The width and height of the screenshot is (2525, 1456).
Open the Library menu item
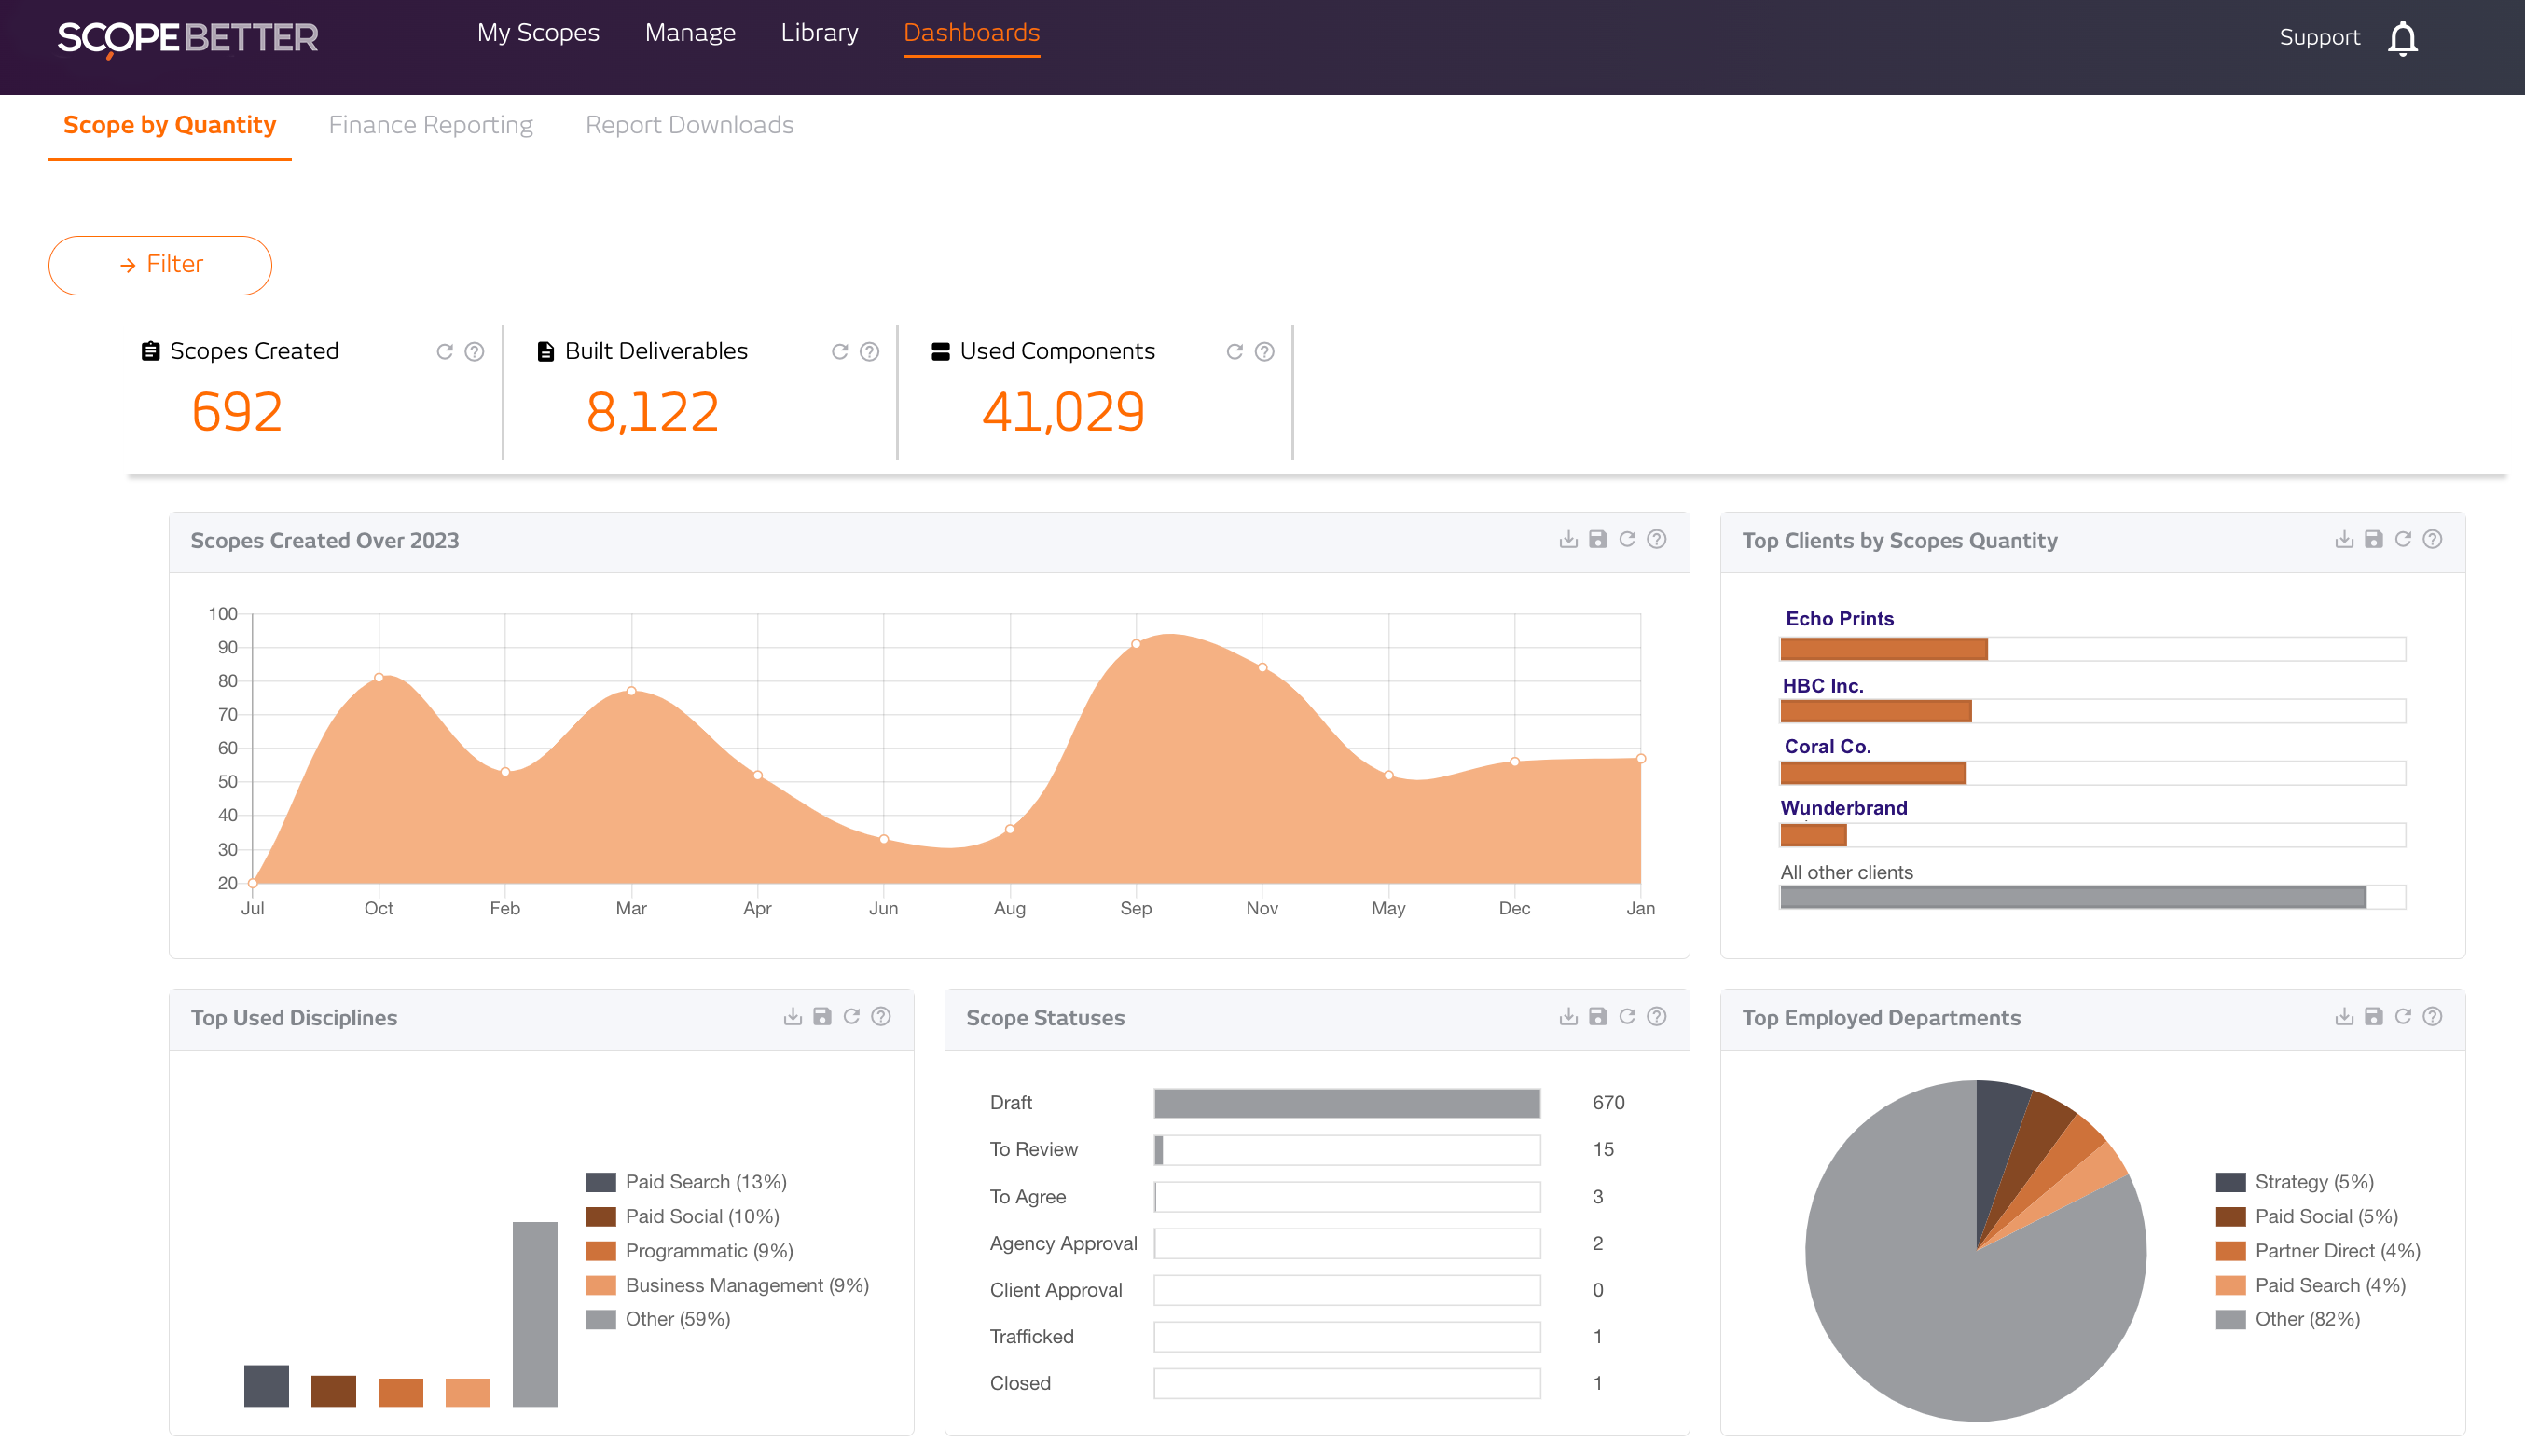[819, 32]
